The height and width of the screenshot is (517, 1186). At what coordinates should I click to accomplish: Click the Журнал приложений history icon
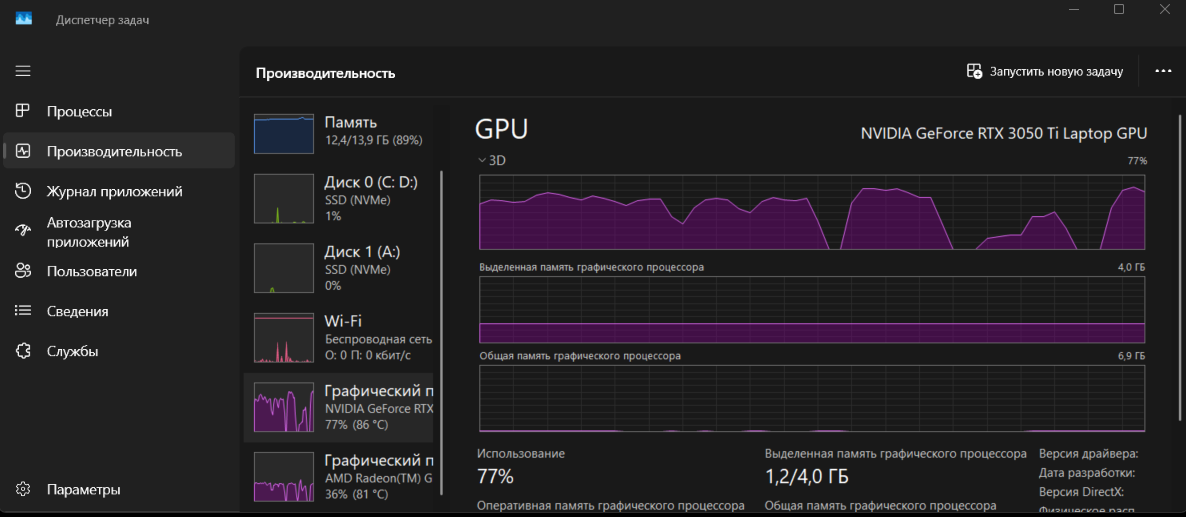pos(23,191)
